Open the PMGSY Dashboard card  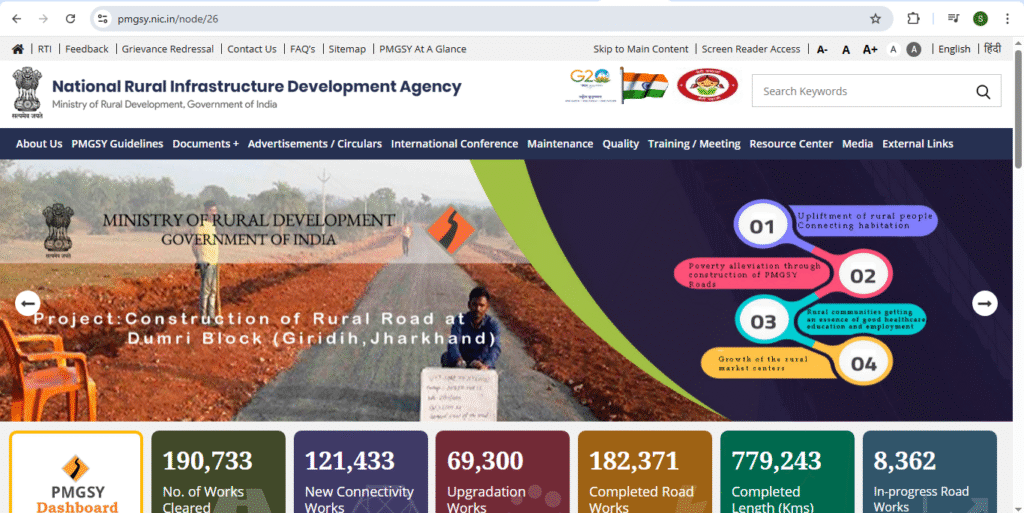[x=76, y=472]
